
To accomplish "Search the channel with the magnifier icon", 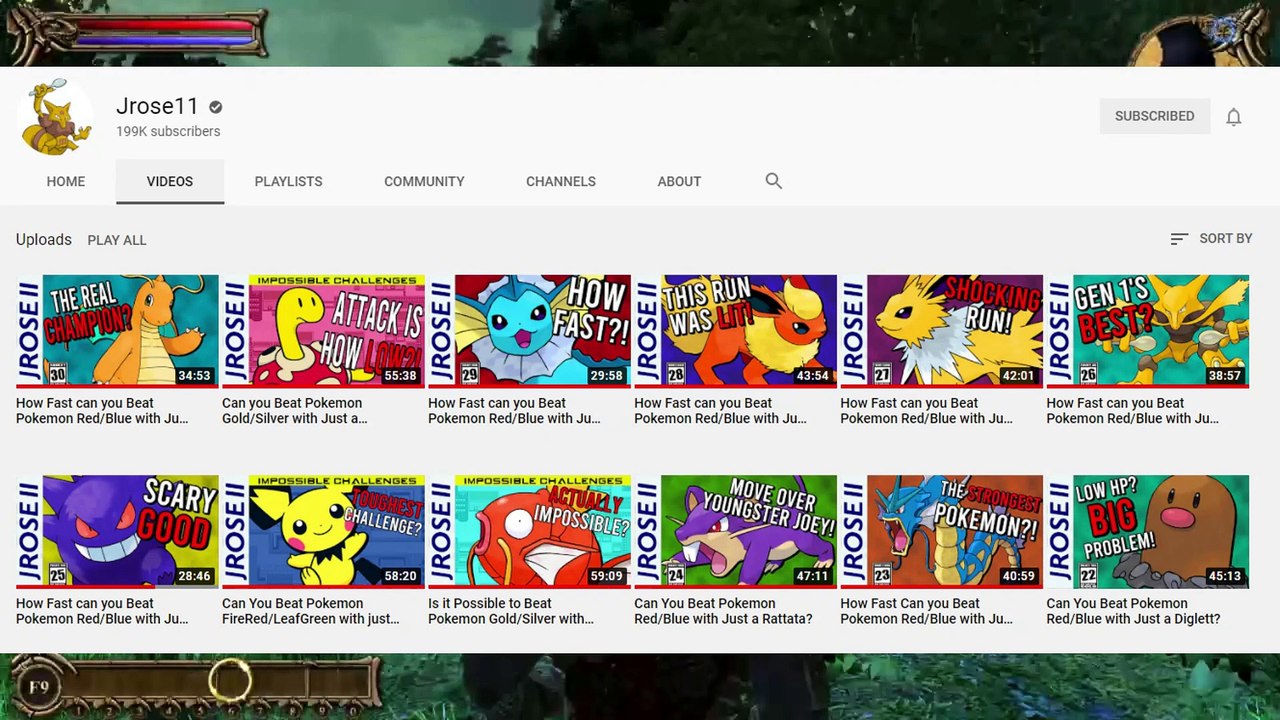I will 773,181.
